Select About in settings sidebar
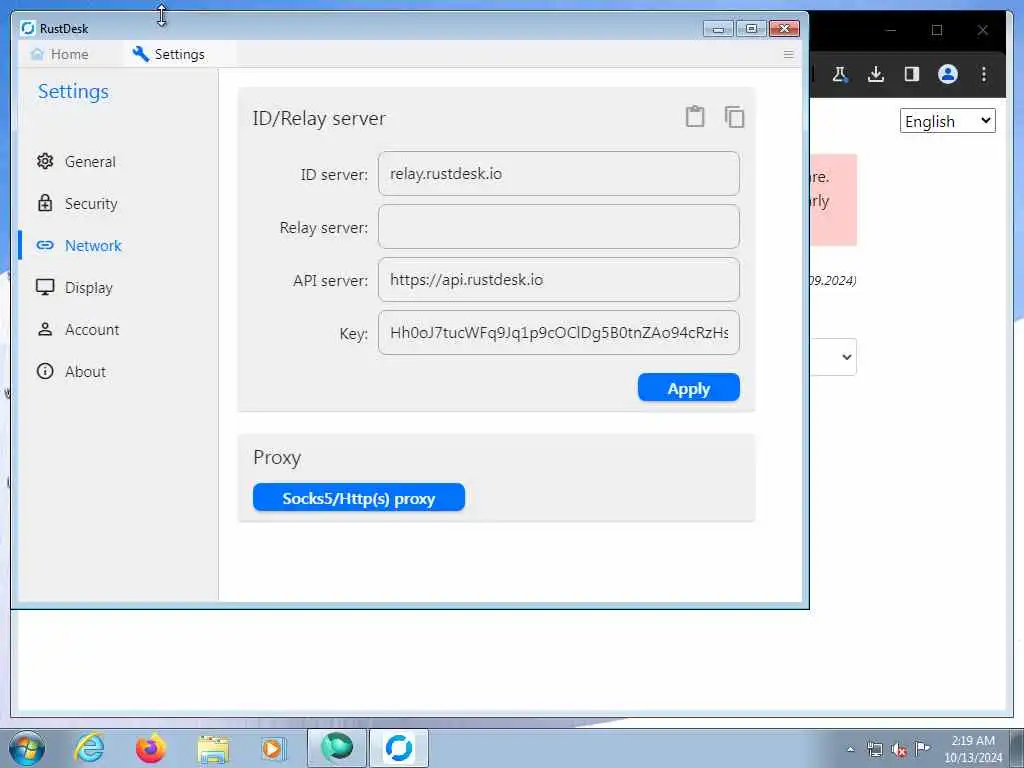Viewport: 1024px width, 768px height. click(x=85, y=372)
